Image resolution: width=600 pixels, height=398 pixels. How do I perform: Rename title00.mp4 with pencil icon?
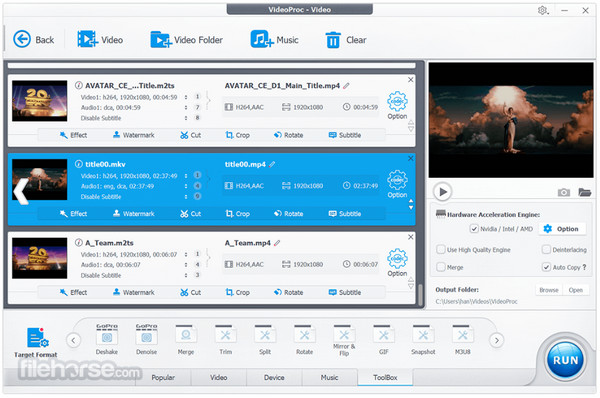pyautogui.click(x=272, y=164)
